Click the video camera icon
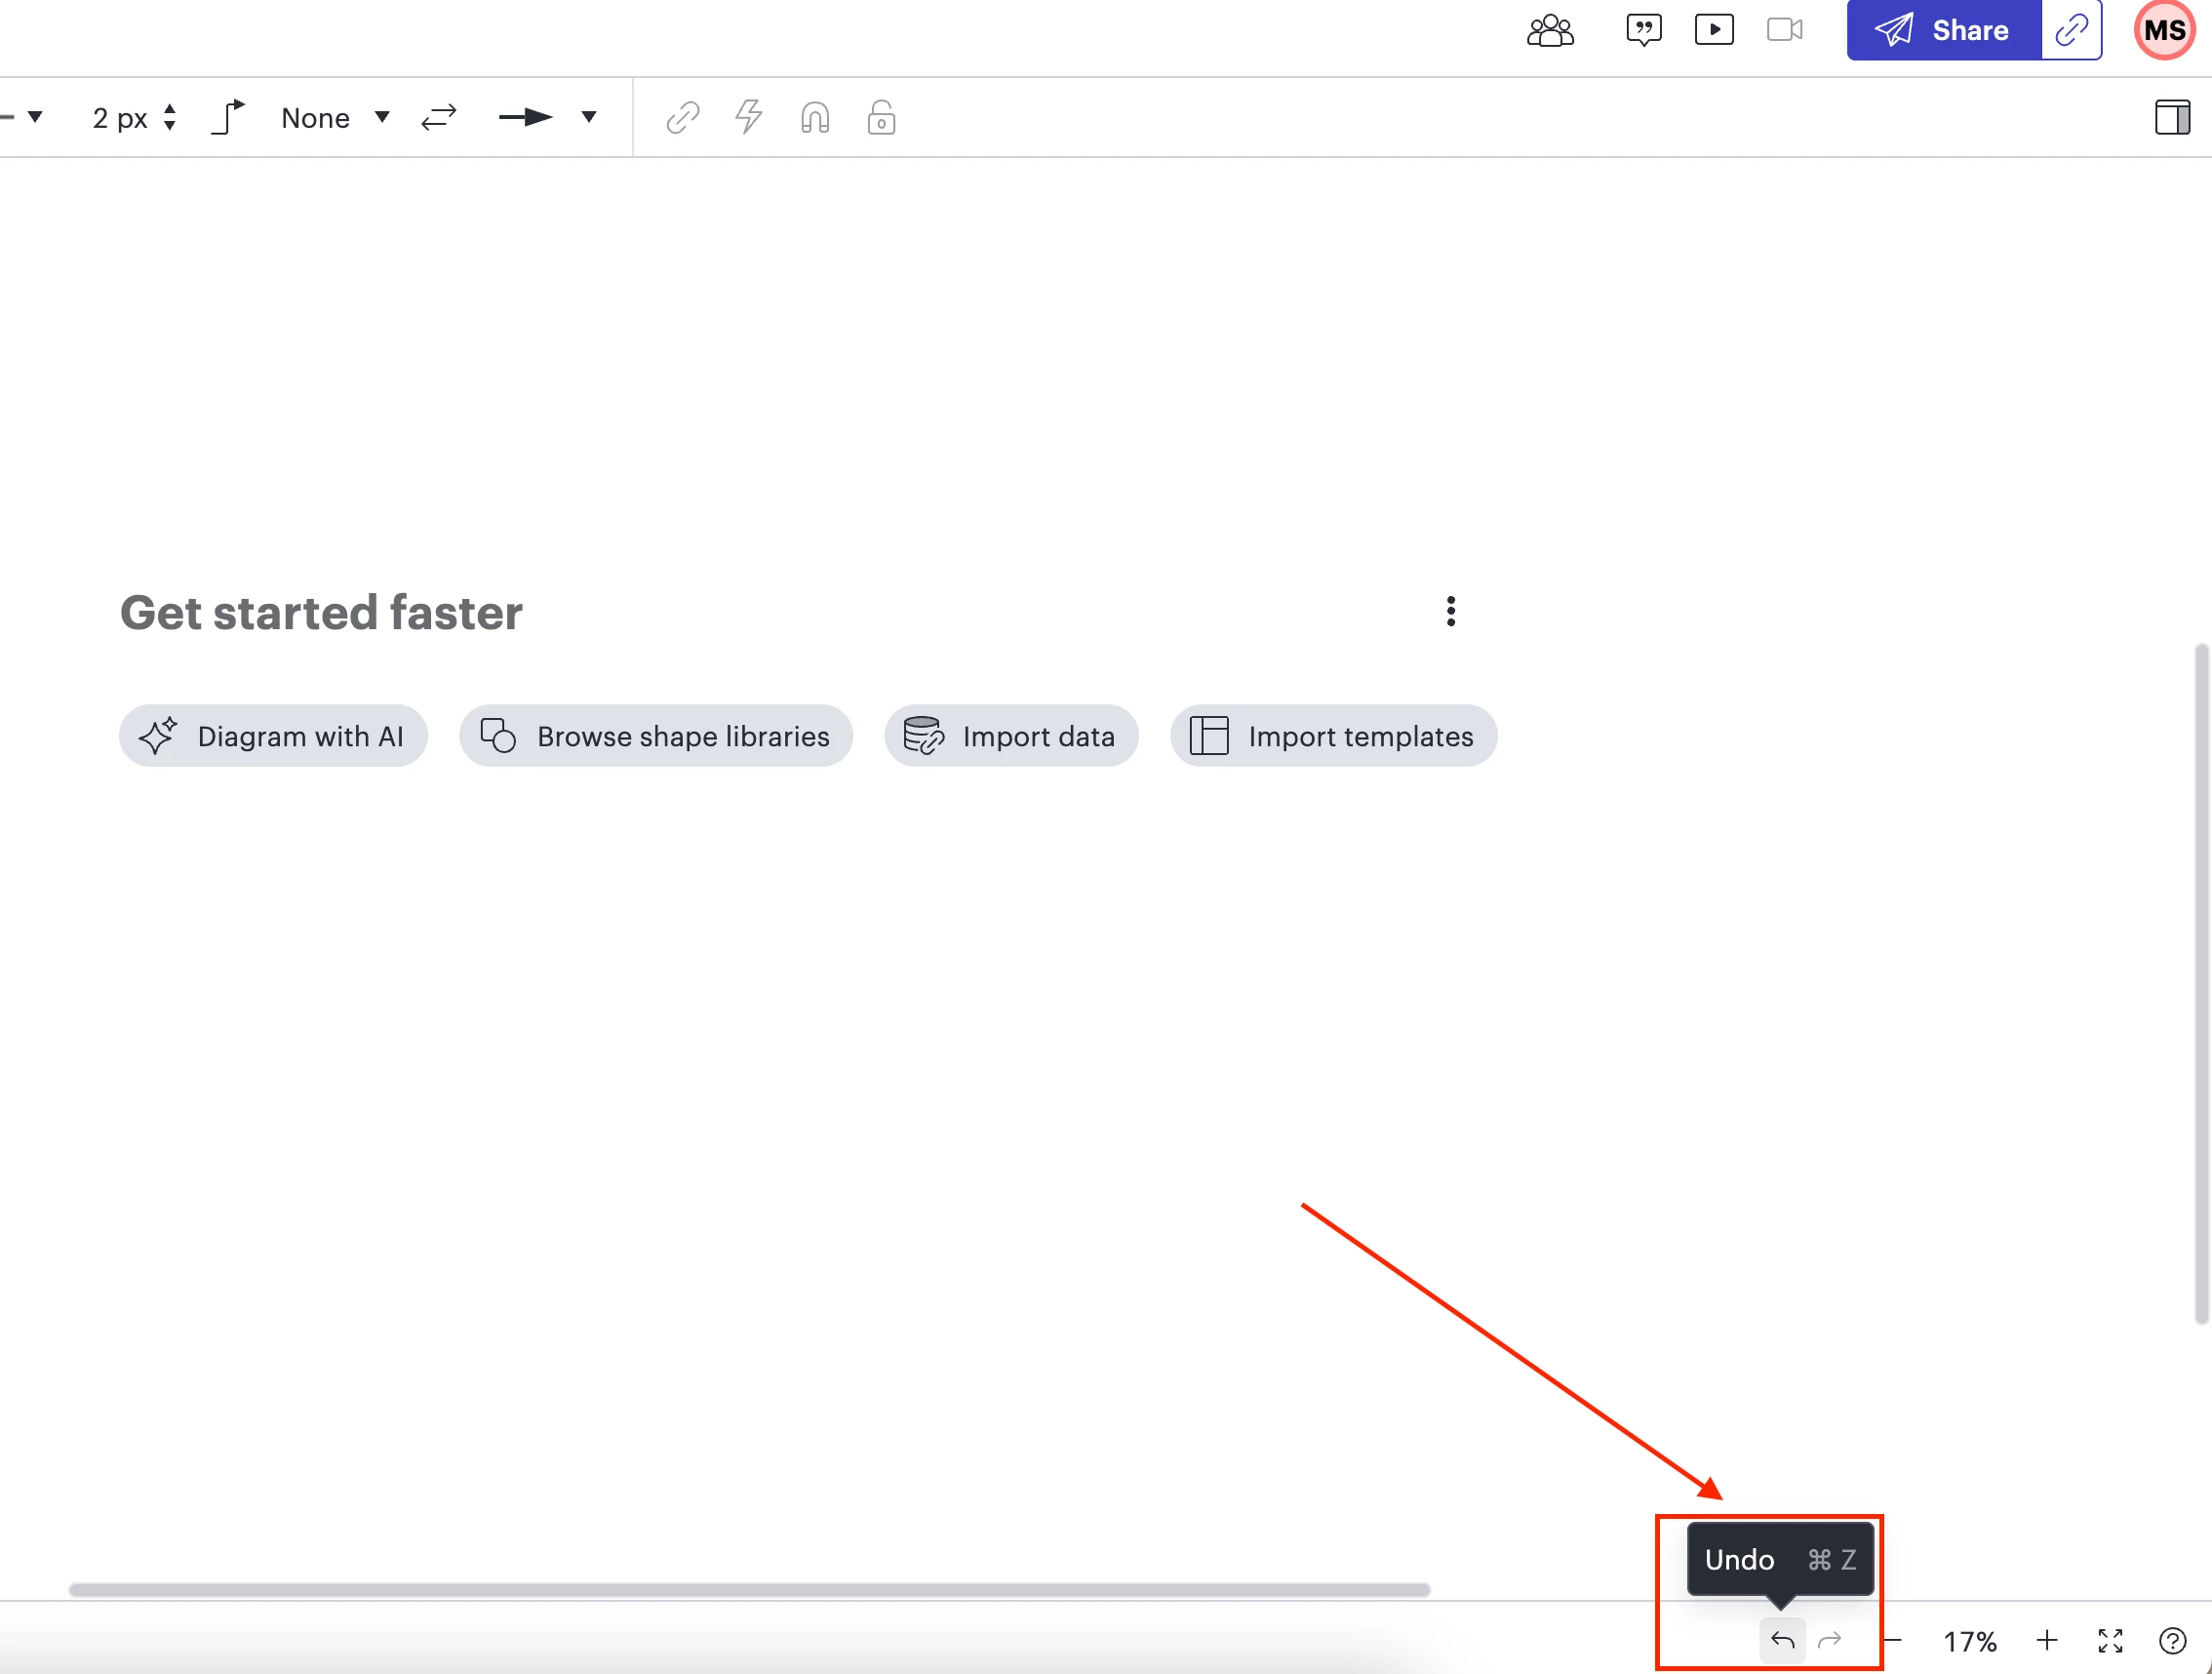The height and width of the screenshot is (1674, 2212). (x=1784, y=30)
